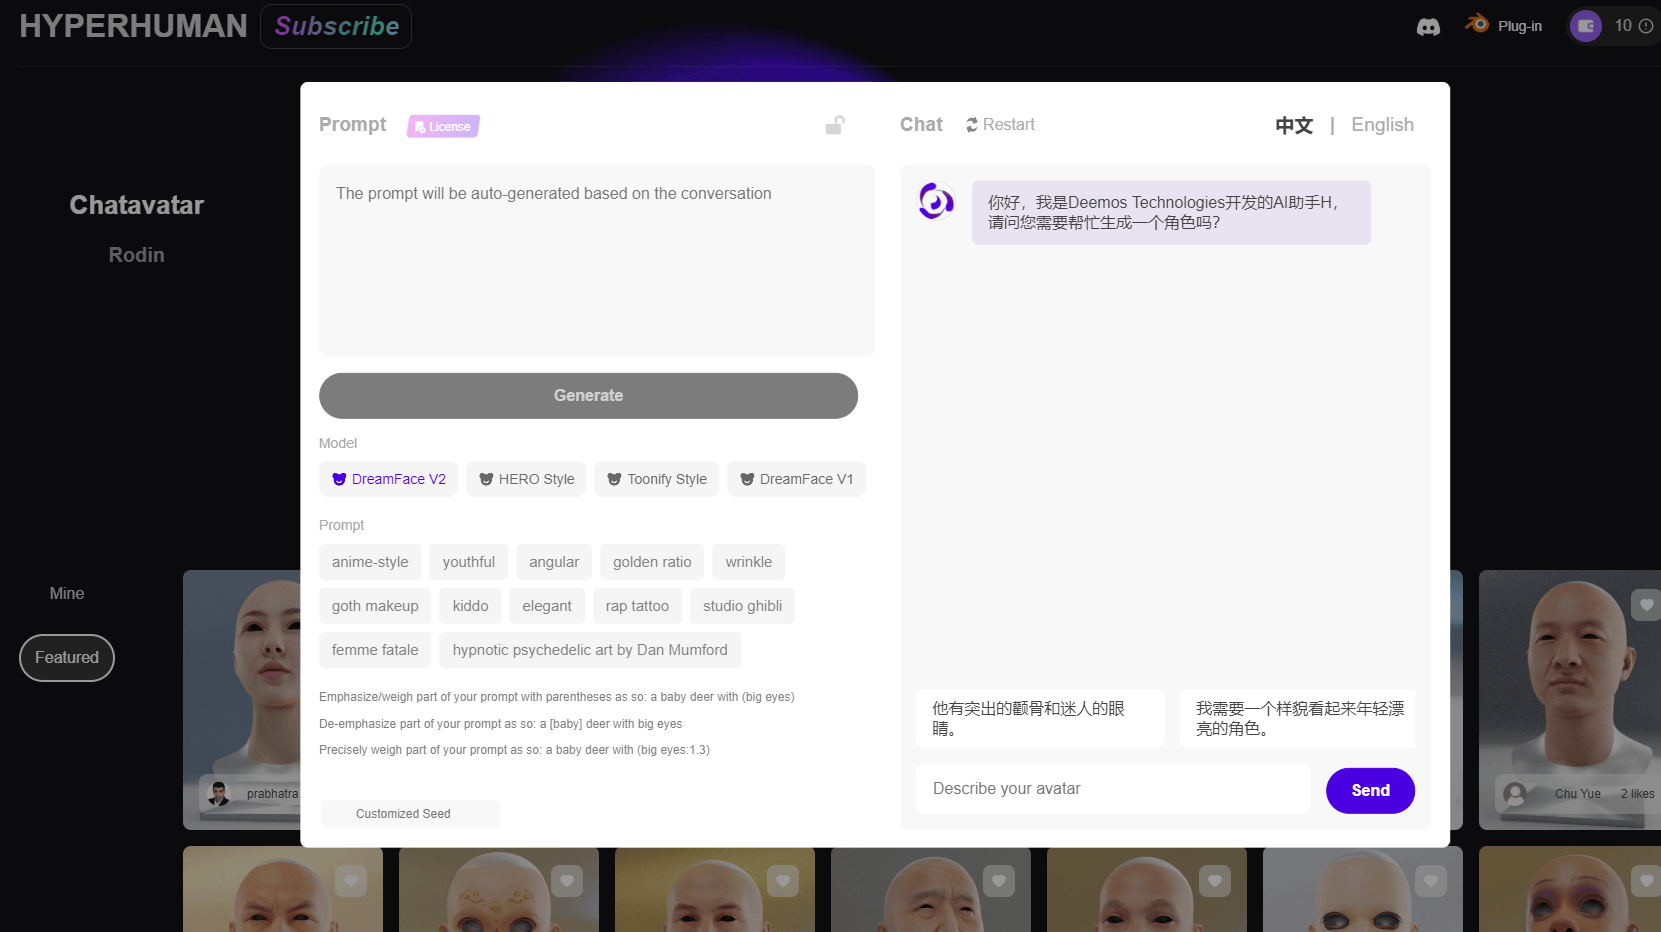
Task: Open the Discord community icon
Action: coord(1428,27)
